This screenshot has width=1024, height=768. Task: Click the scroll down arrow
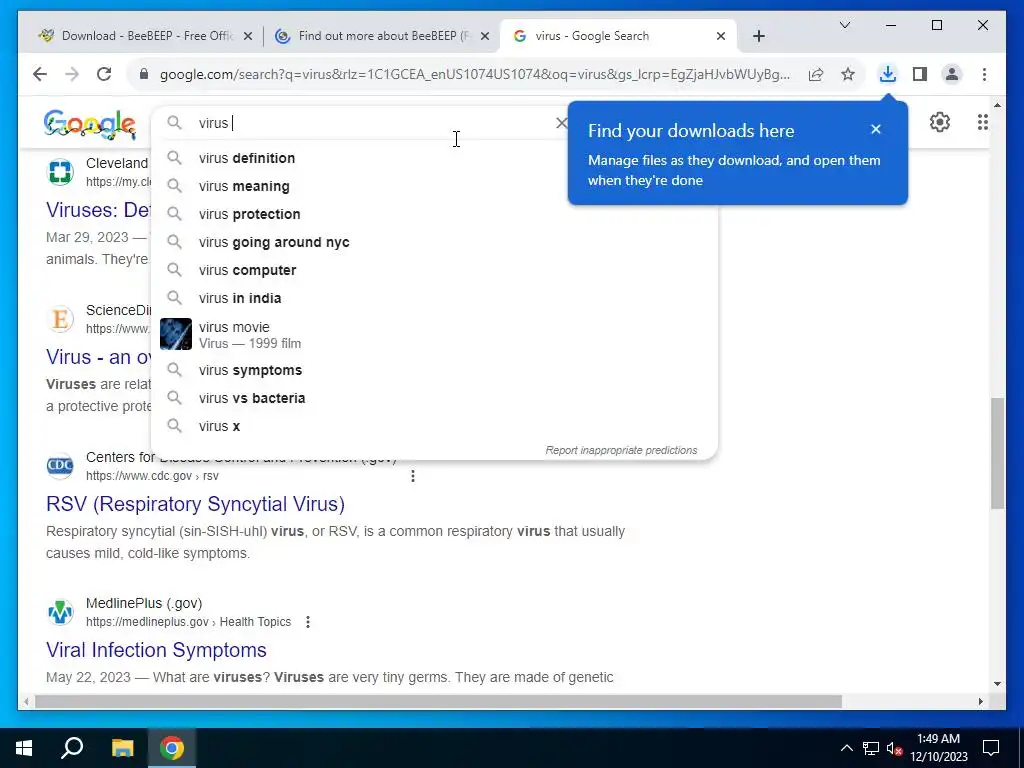[997, 684]
